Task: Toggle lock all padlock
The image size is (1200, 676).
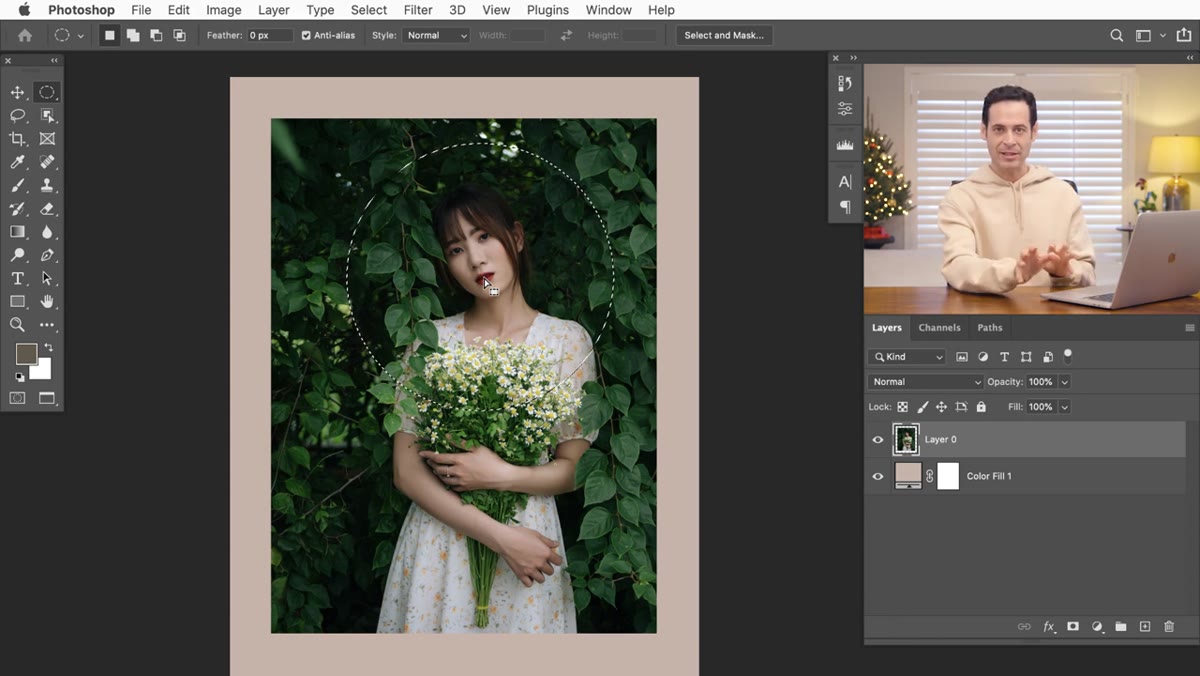Action: point(981,407)
